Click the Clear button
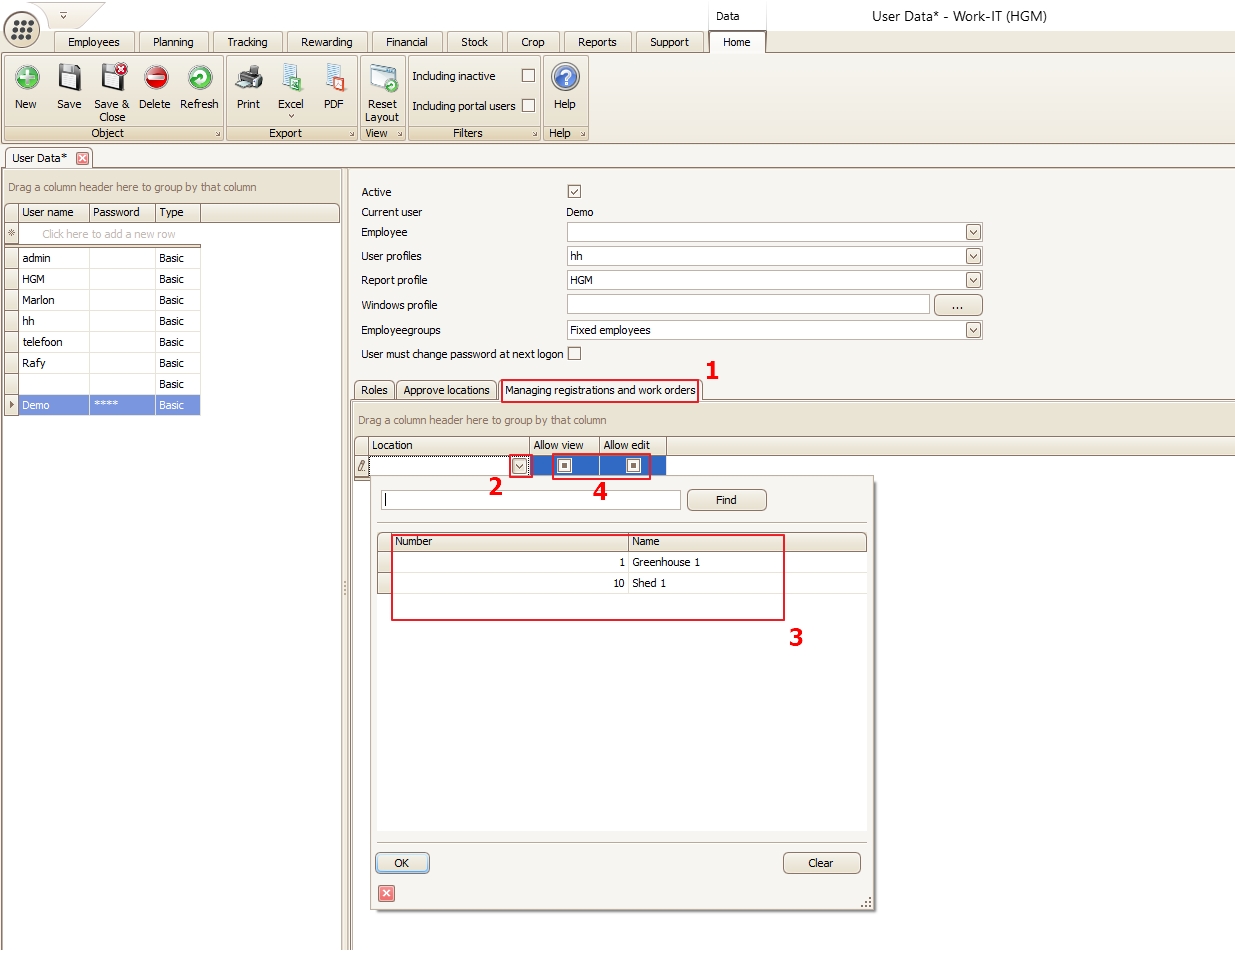The height and width of the screenshot is (954, 1235). pyautogui.click(x=821, y=863)
